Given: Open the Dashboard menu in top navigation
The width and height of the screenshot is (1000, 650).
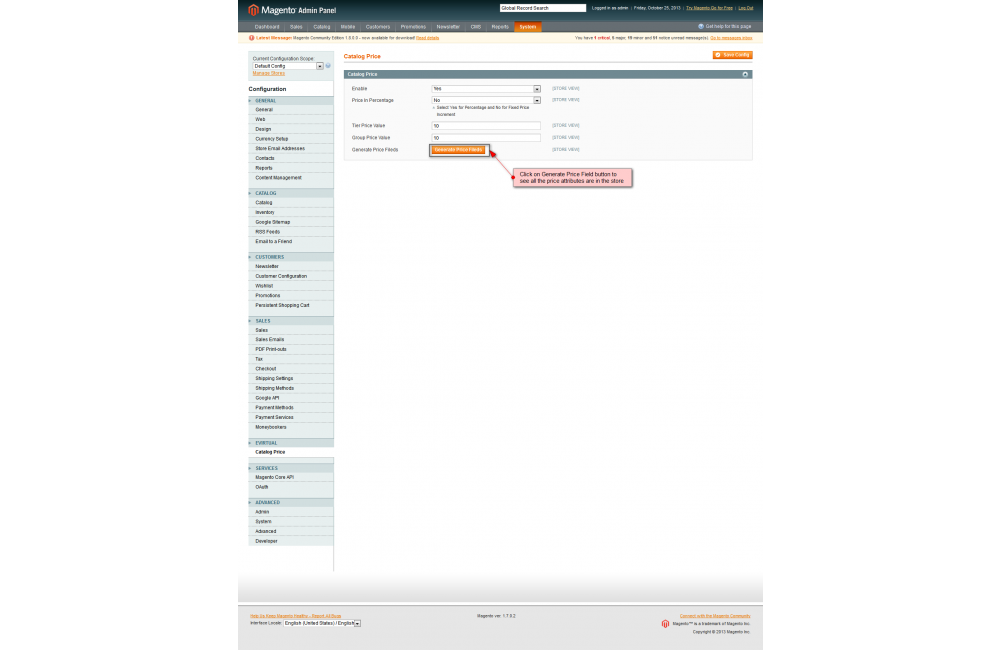Looking at the screenshot, I should (267, 27).
